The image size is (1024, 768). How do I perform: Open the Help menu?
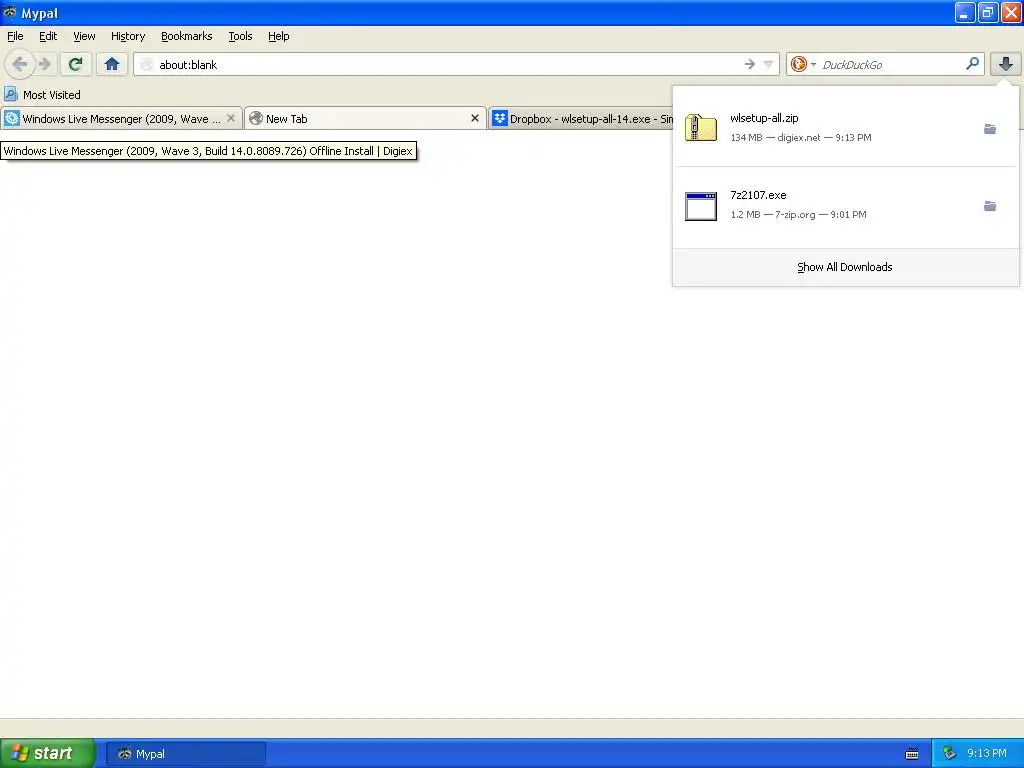click(x=279, y=36)
